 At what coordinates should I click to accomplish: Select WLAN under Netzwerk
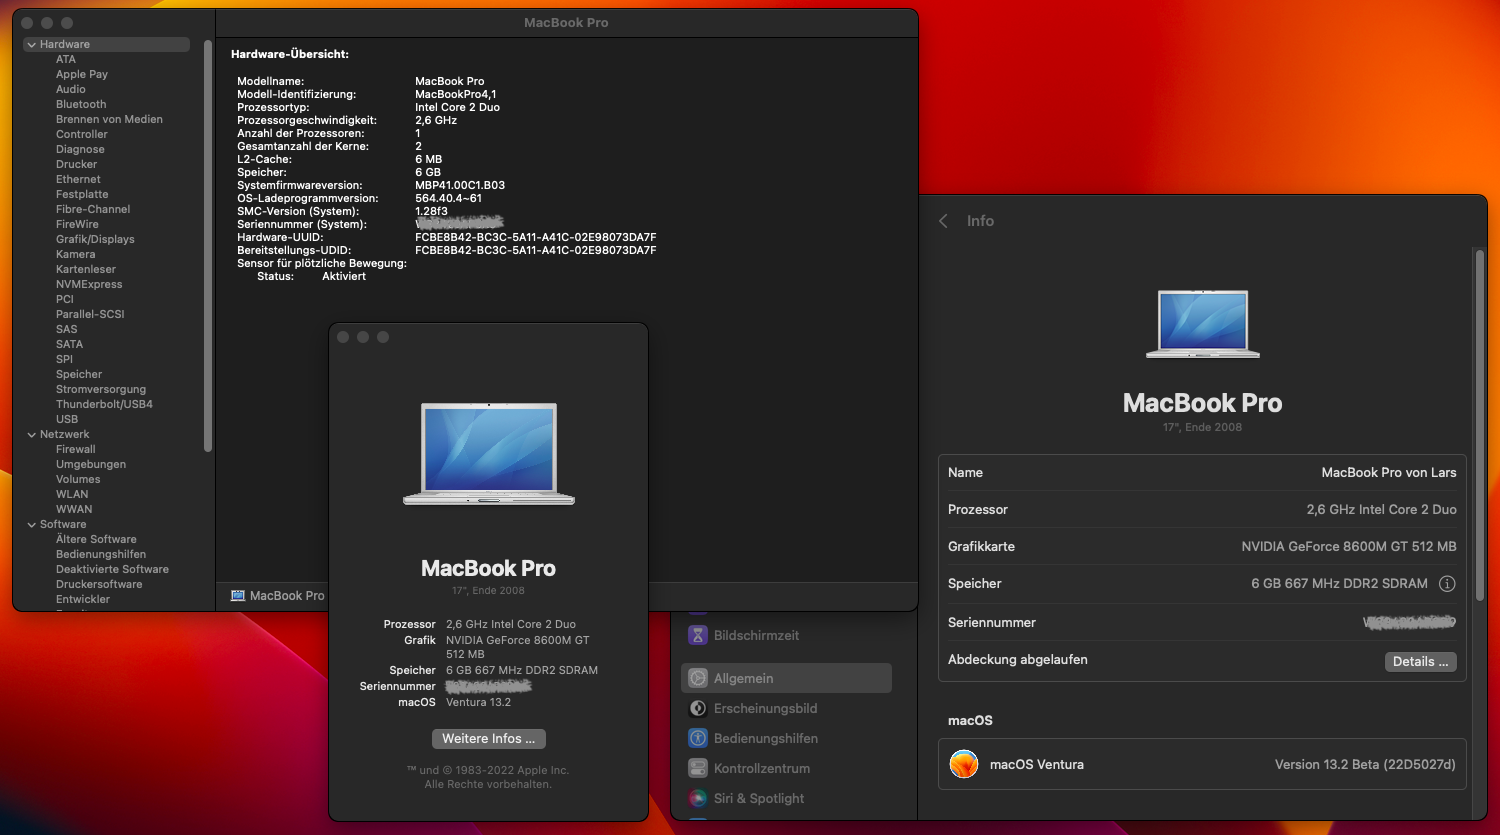coord(72,494)
